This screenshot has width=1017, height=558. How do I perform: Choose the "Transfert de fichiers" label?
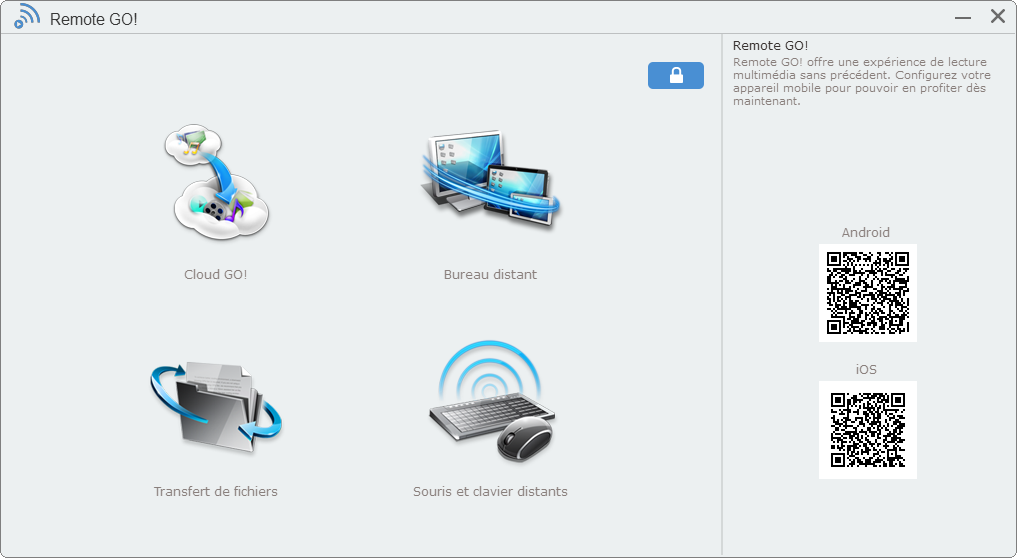(x=216, y=492)
